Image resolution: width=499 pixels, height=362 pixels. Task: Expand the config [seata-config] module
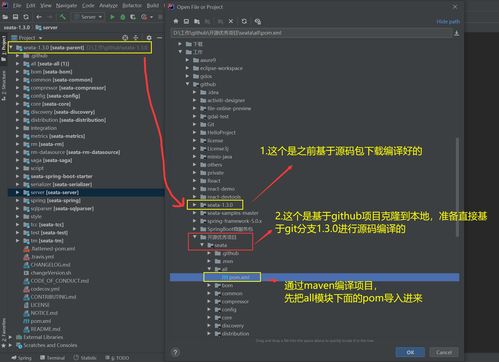[x=17, y=96]
